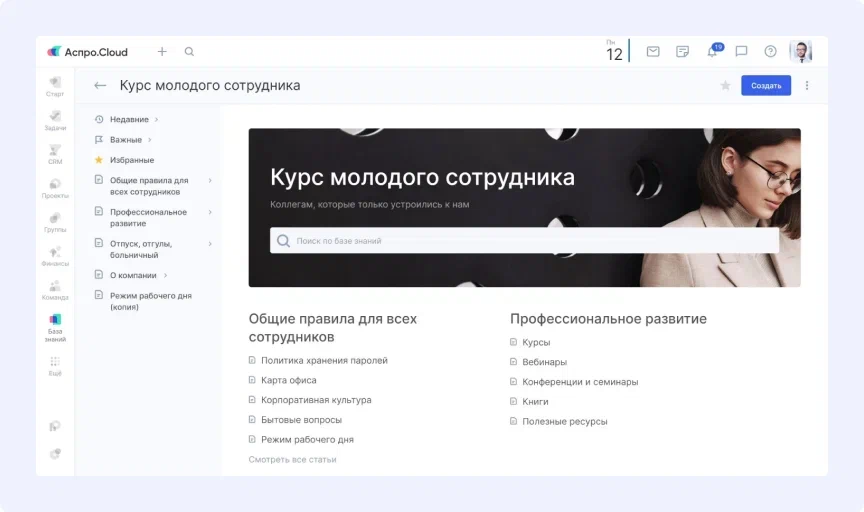Expand the О компании chevron
The width and height of the screenshot is (864, 512).
tap(165, 276)
